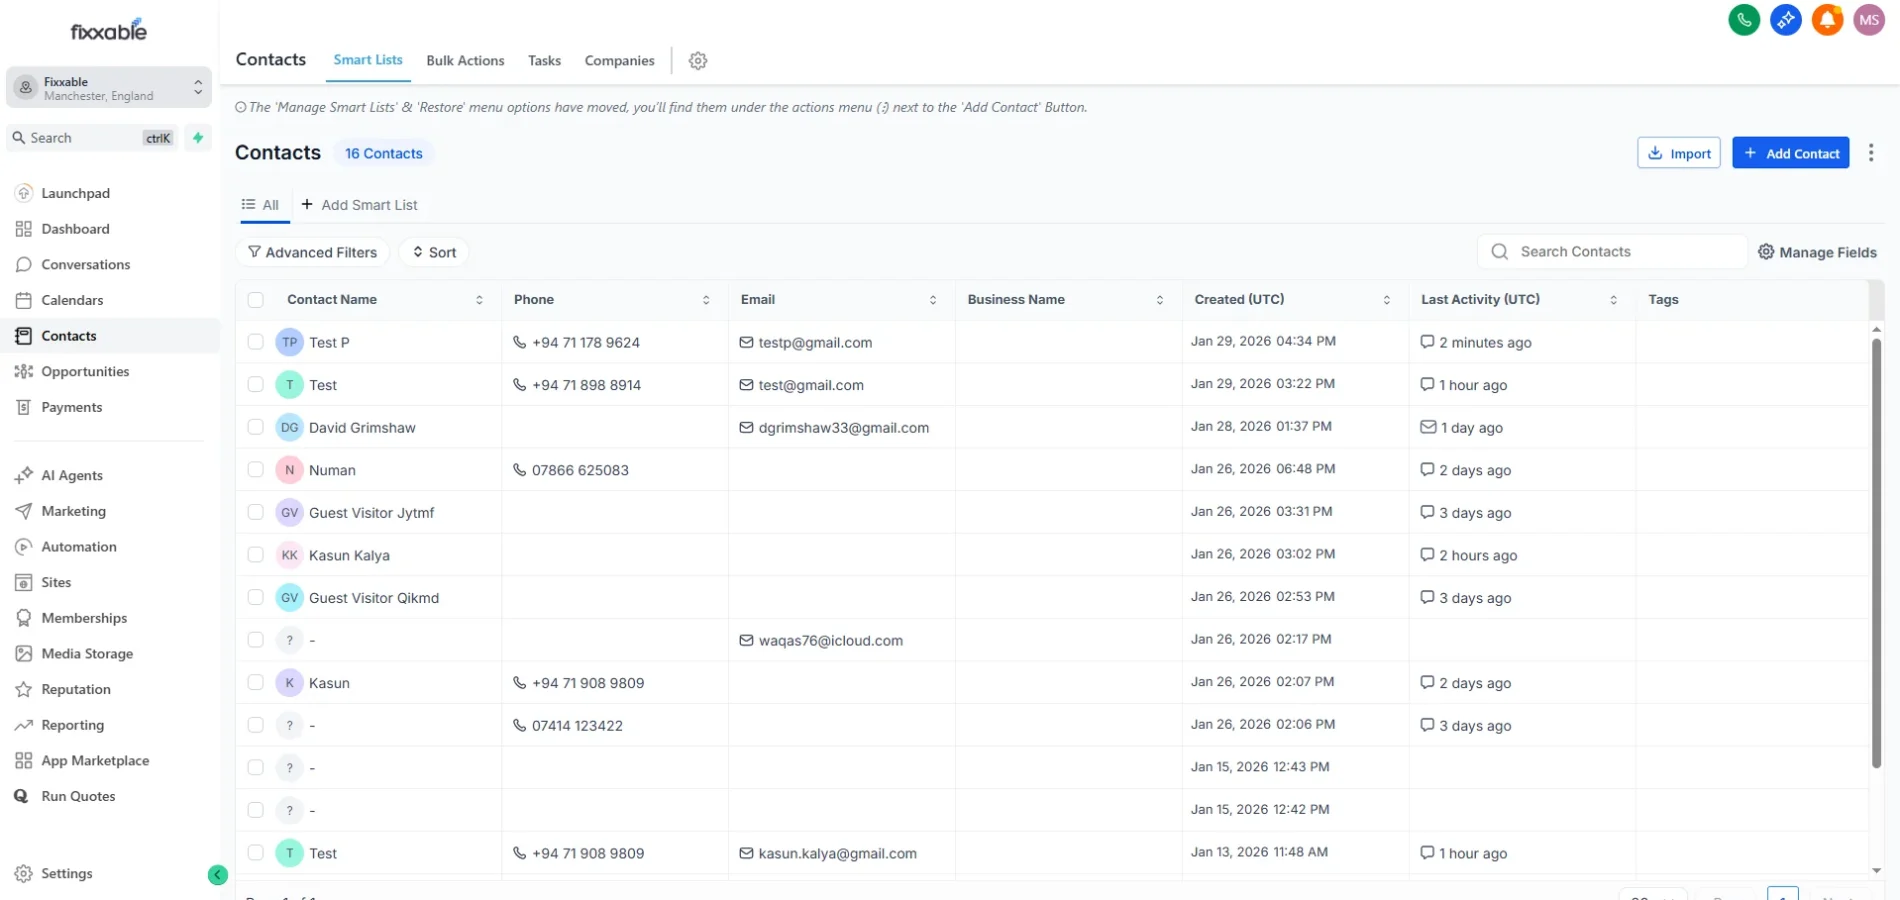1900x900 pixels.
Task: Open Advanced Filters
Action: [x=312, y=251]
